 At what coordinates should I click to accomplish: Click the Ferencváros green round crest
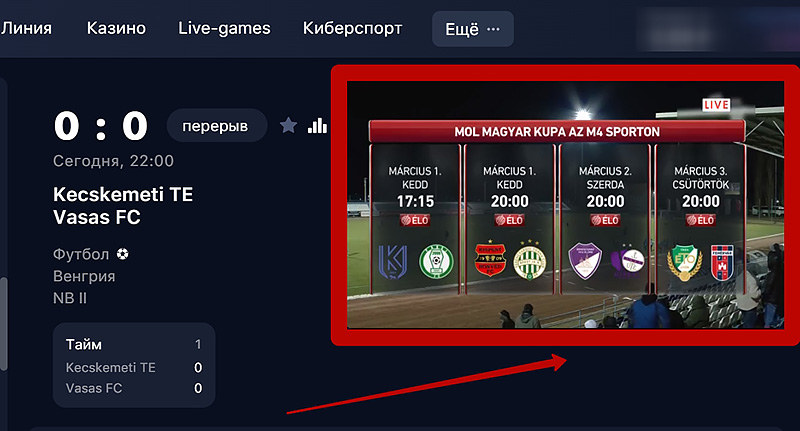pyautogui.click(x=530, y=261)
